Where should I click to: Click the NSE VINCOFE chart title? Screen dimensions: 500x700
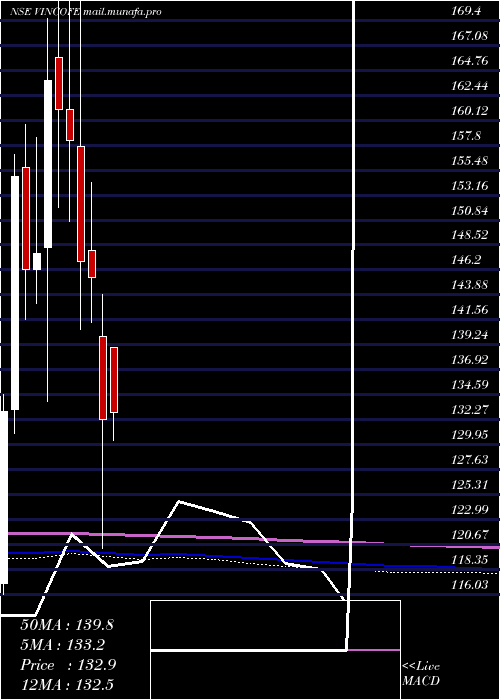pos(45,12)
